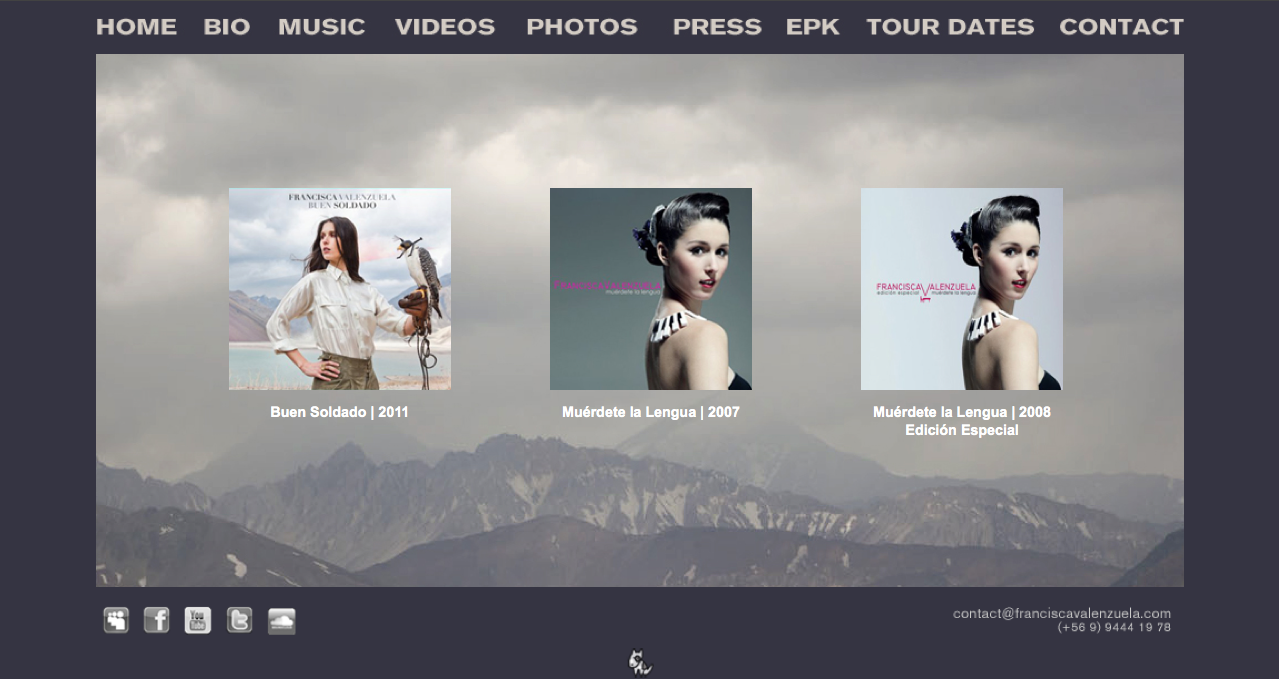Select the Muérdete la Lengua 2007 cover

651,289
